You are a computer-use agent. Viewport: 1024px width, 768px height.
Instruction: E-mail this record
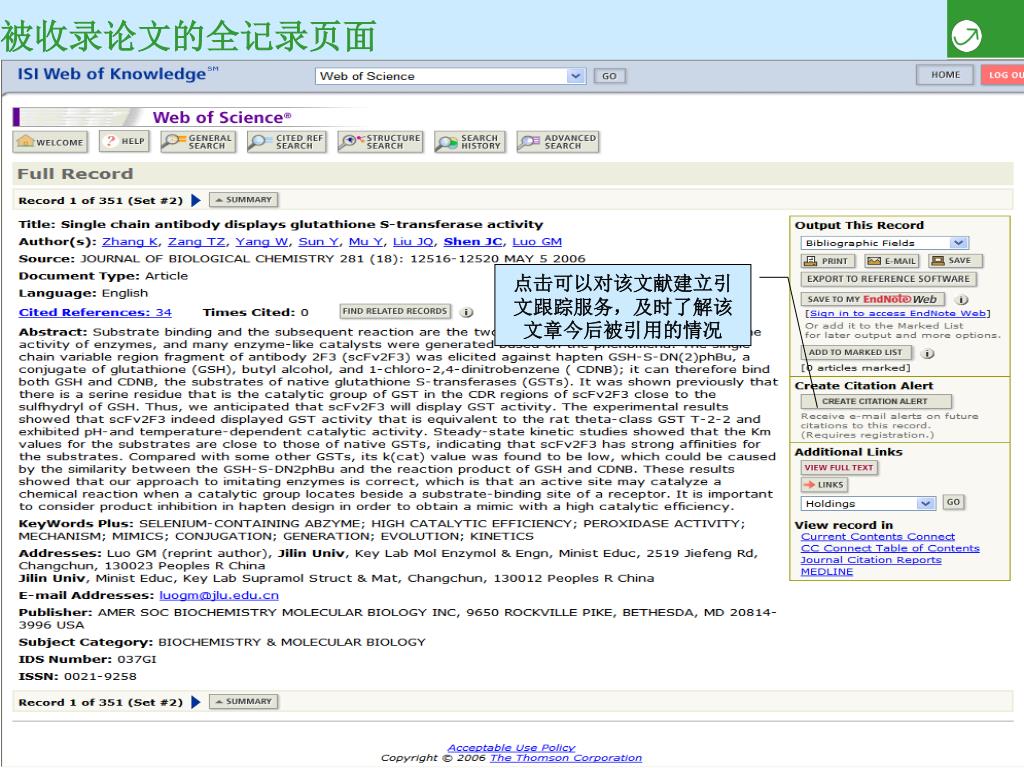891,261
